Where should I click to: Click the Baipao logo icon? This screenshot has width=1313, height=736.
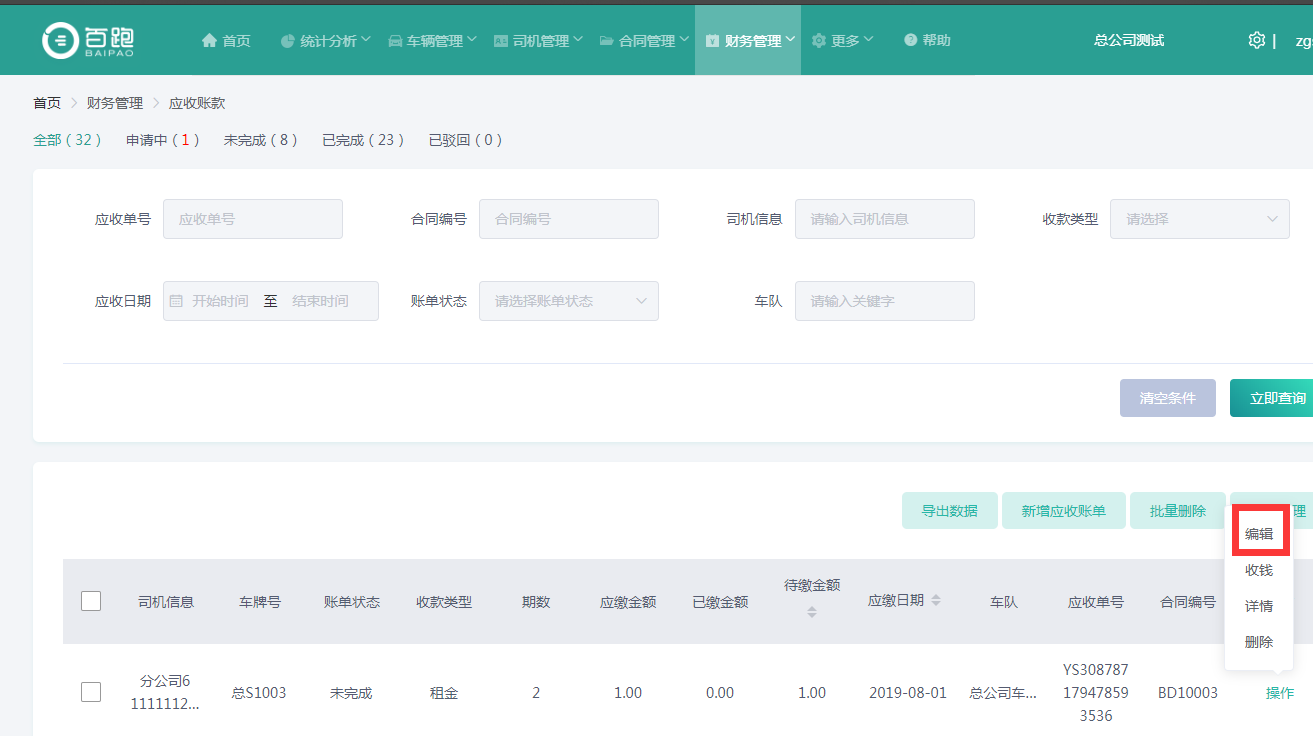click(61, 40)
